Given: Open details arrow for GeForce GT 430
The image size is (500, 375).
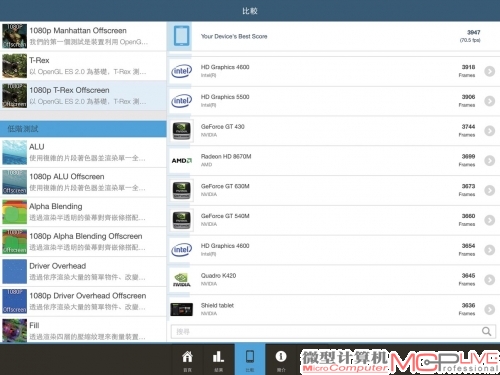Looking at the screenshot, I should pos(490,131).
